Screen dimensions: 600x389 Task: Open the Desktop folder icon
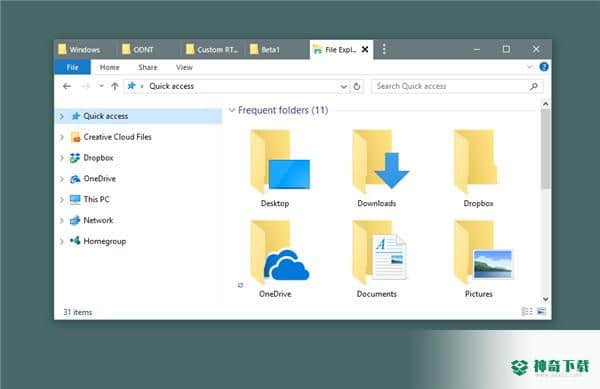click(x=279, y=161)
